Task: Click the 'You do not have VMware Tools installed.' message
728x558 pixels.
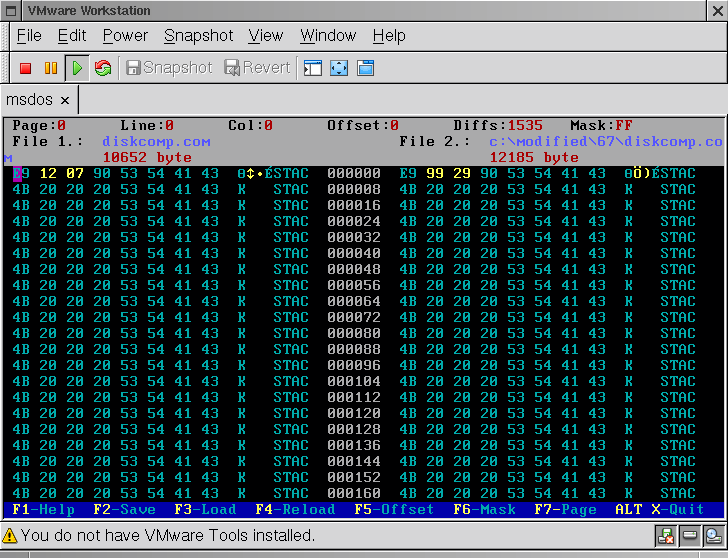Action: [168, 536]
